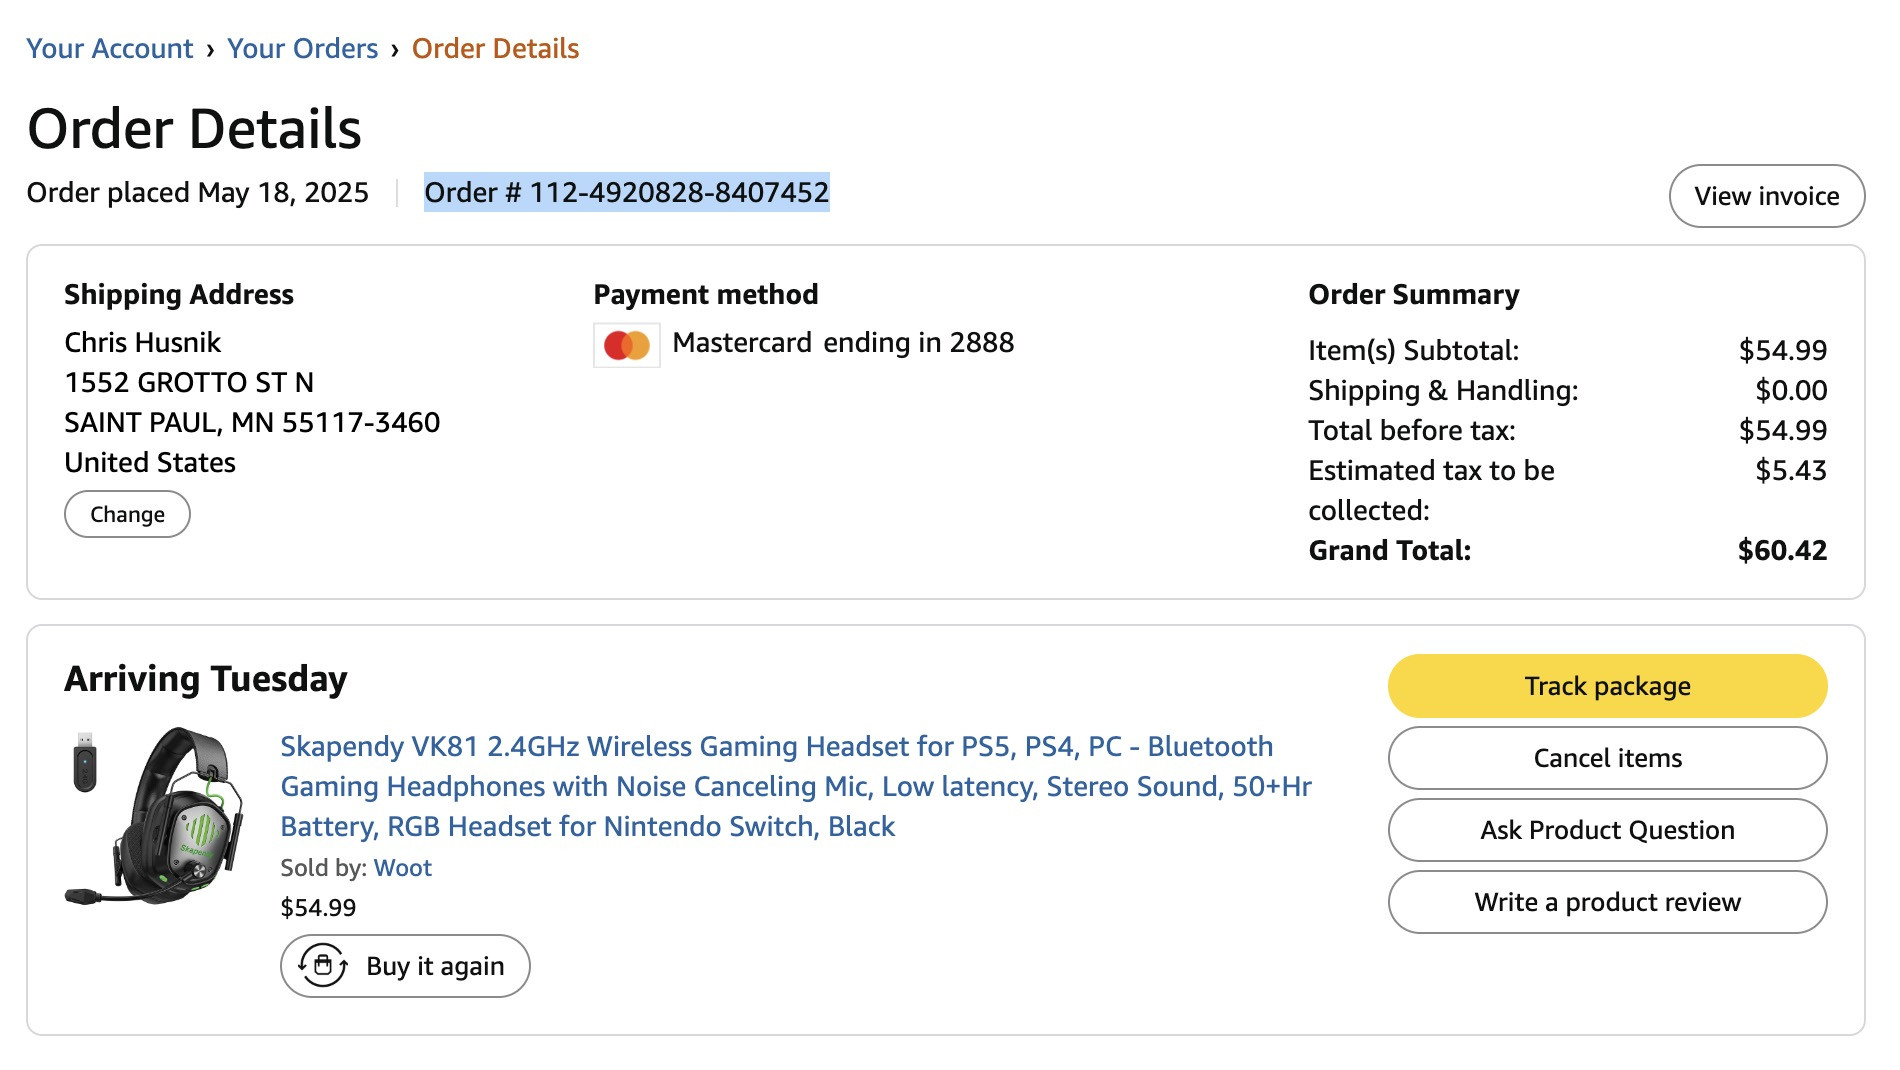The image size is (1900, 1070).
Task: Open the View invoice button
Action: tap(1767, 196)
